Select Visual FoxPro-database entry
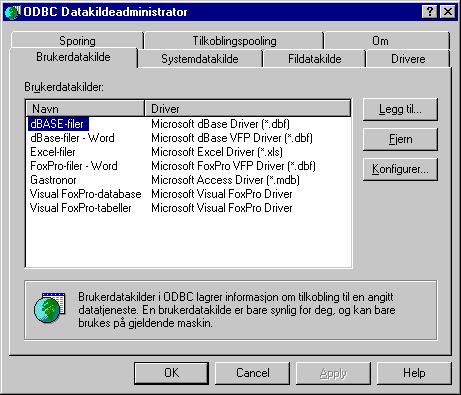This screenshot has height=395, width=461. point(86,194)
